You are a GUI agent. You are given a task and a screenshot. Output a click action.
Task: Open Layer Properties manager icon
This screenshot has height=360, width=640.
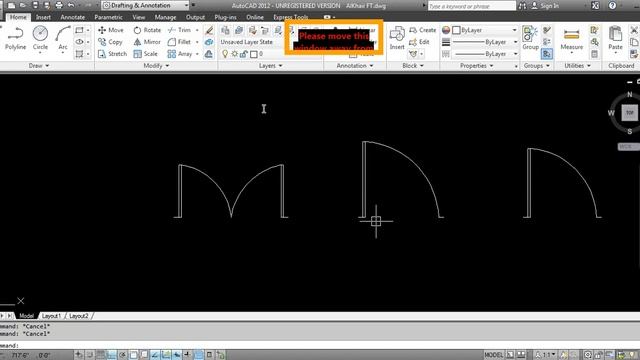click(225, 30)
